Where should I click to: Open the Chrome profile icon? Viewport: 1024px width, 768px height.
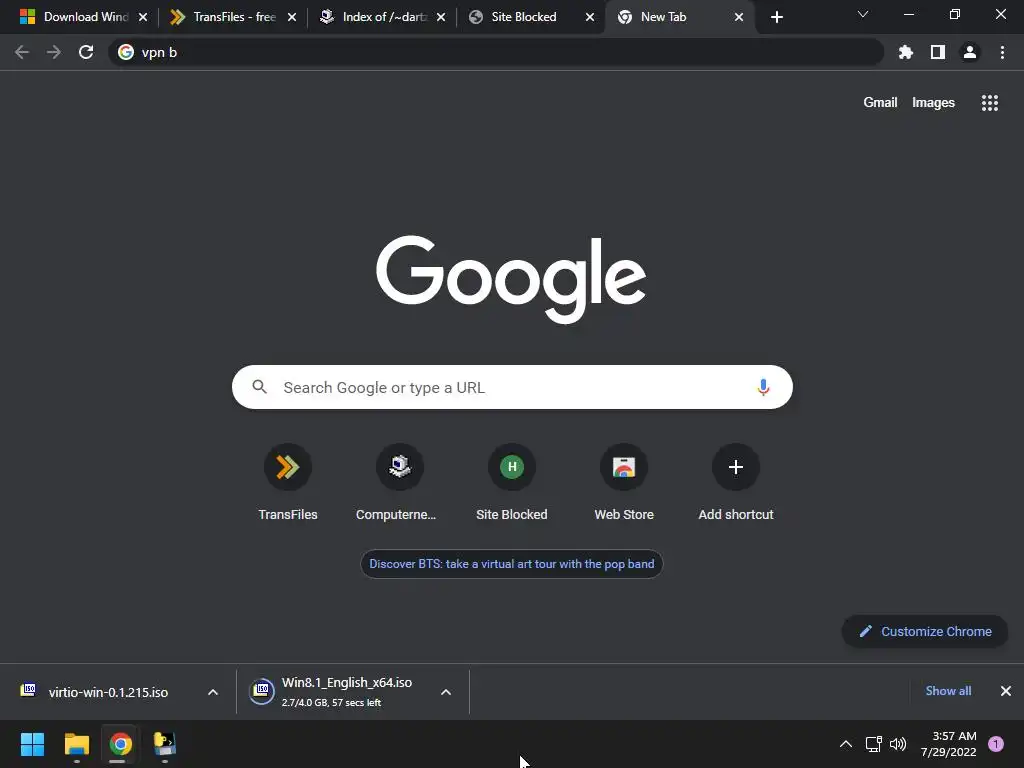(970, 52)
